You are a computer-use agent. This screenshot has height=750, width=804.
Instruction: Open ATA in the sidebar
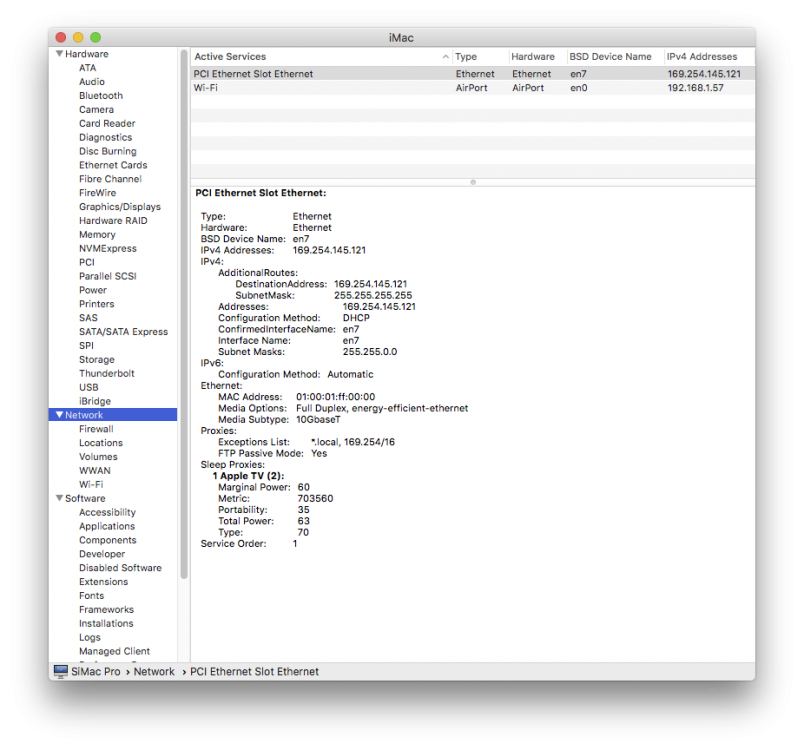point(88,68)
